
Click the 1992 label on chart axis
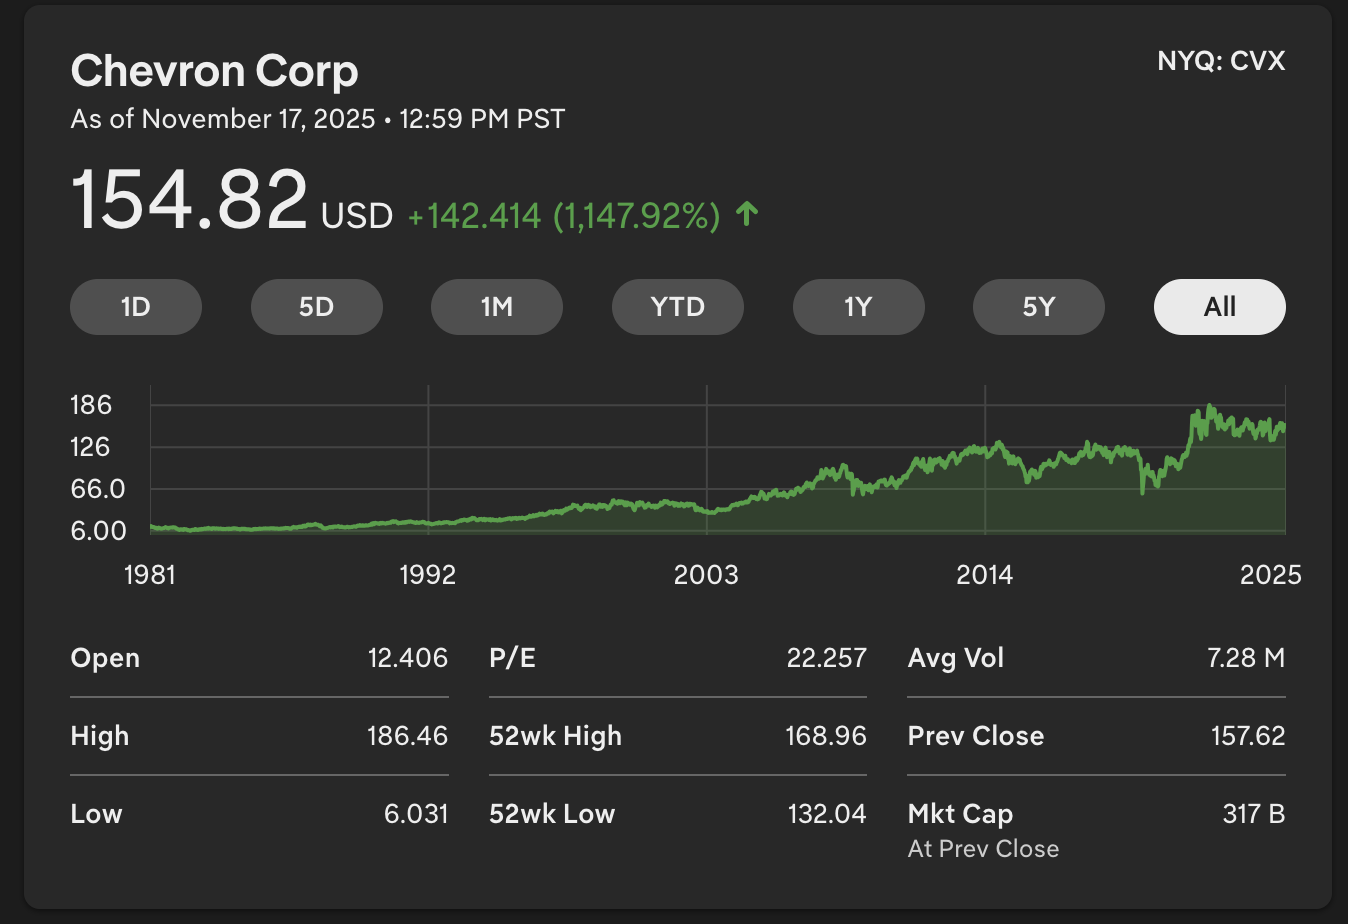pos(428,575)
